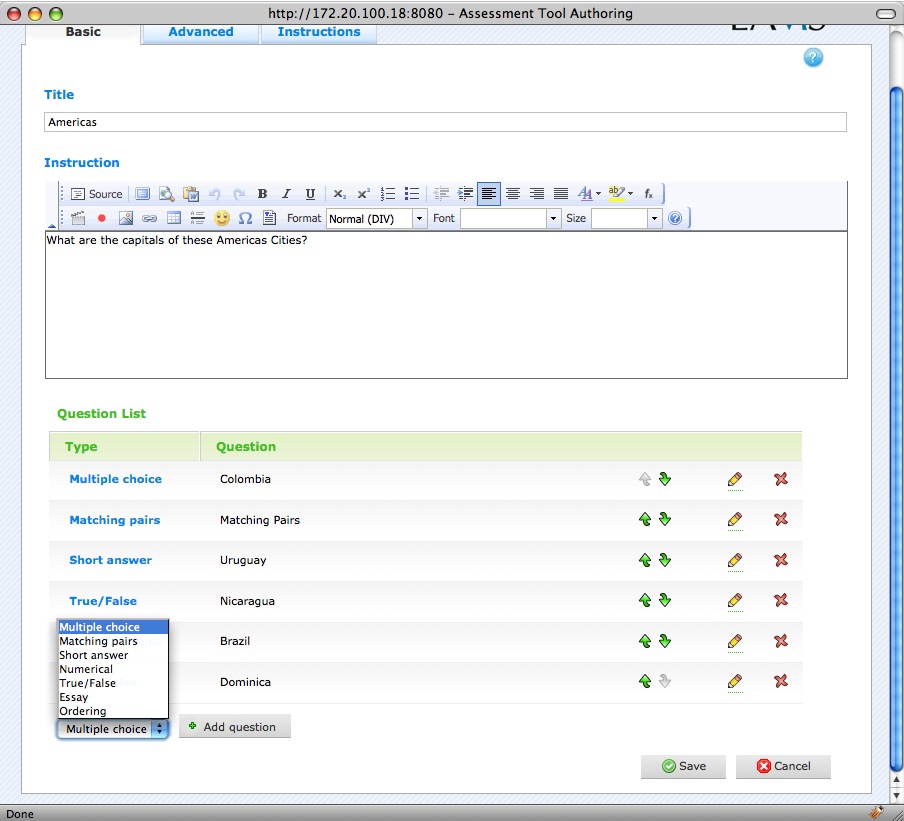Click the Paste from Word icon
904x821 pixels.
[191, 194]
